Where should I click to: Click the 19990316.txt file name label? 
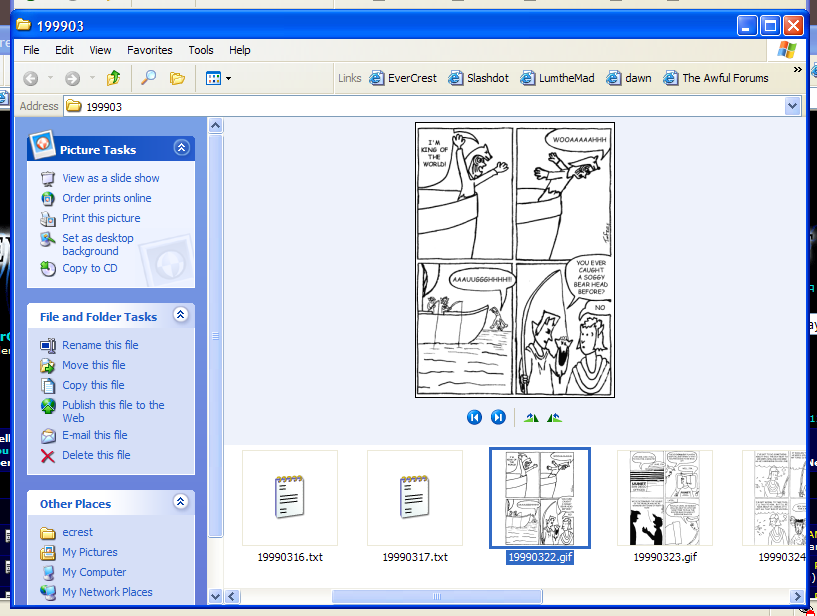coord(290,557)
